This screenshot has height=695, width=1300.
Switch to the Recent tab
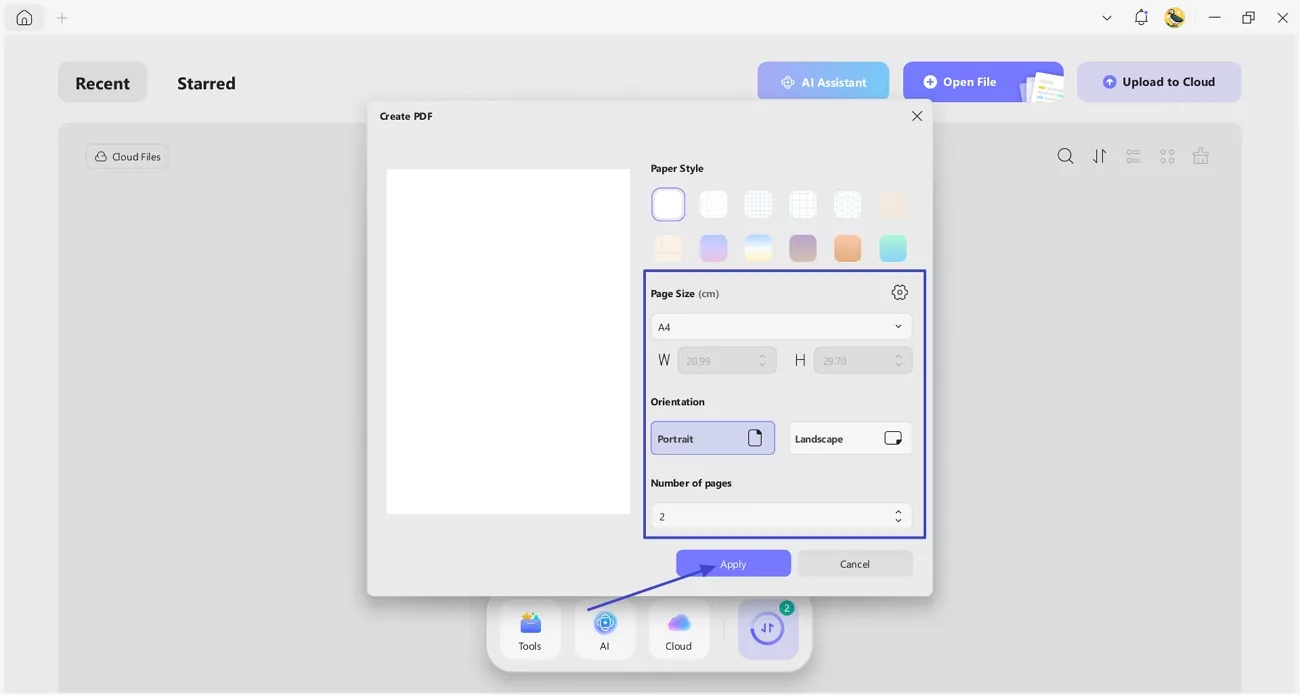tap(102, 83)
